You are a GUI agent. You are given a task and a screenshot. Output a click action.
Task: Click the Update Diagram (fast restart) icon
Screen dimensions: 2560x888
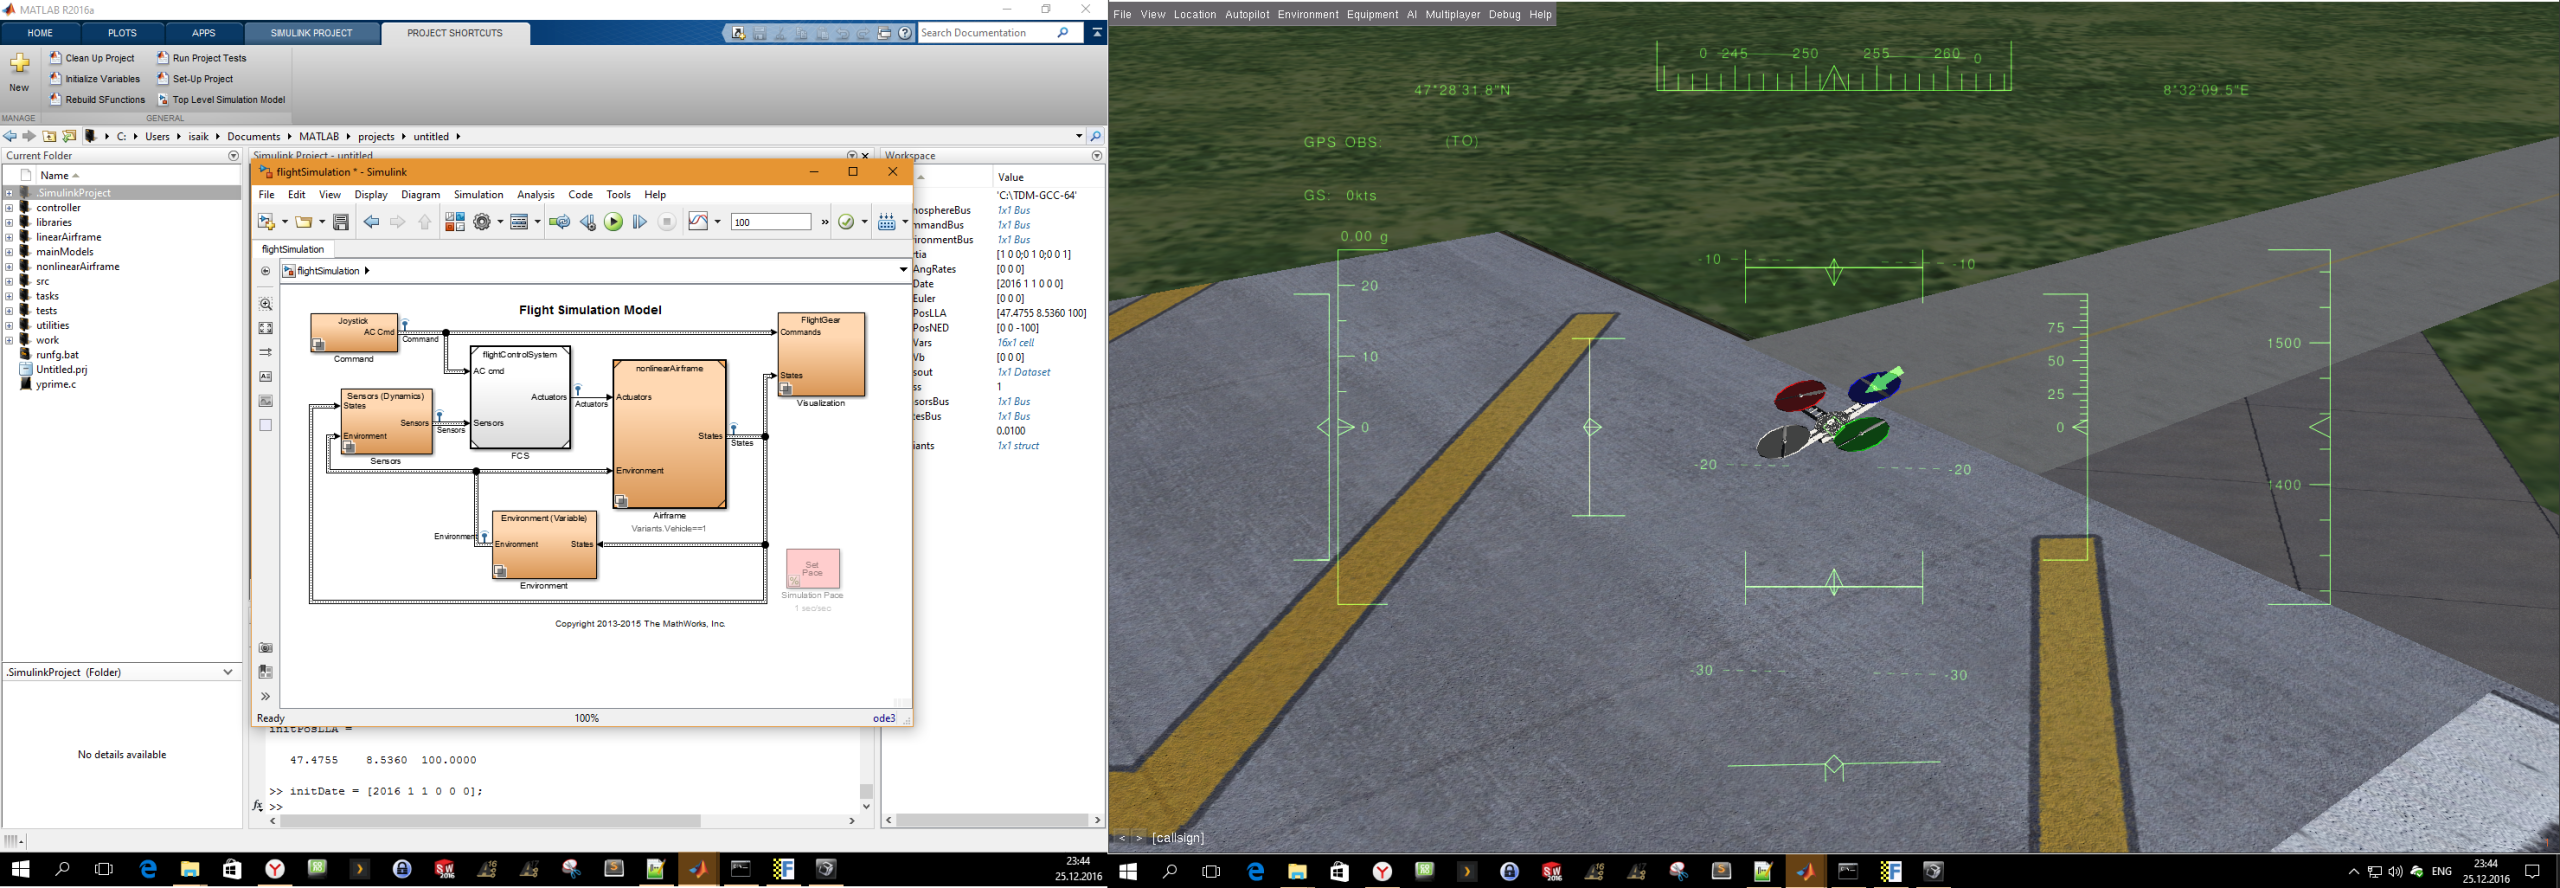[560, 222]
